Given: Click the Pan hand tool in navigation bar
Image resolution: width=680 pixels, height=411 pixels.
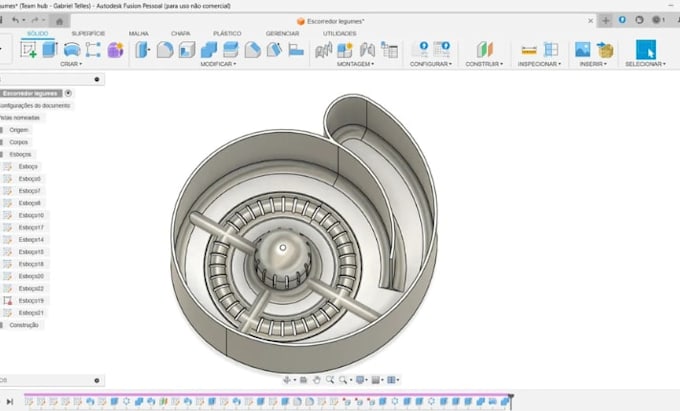Looking at the screenshot, I should point(317,380).
